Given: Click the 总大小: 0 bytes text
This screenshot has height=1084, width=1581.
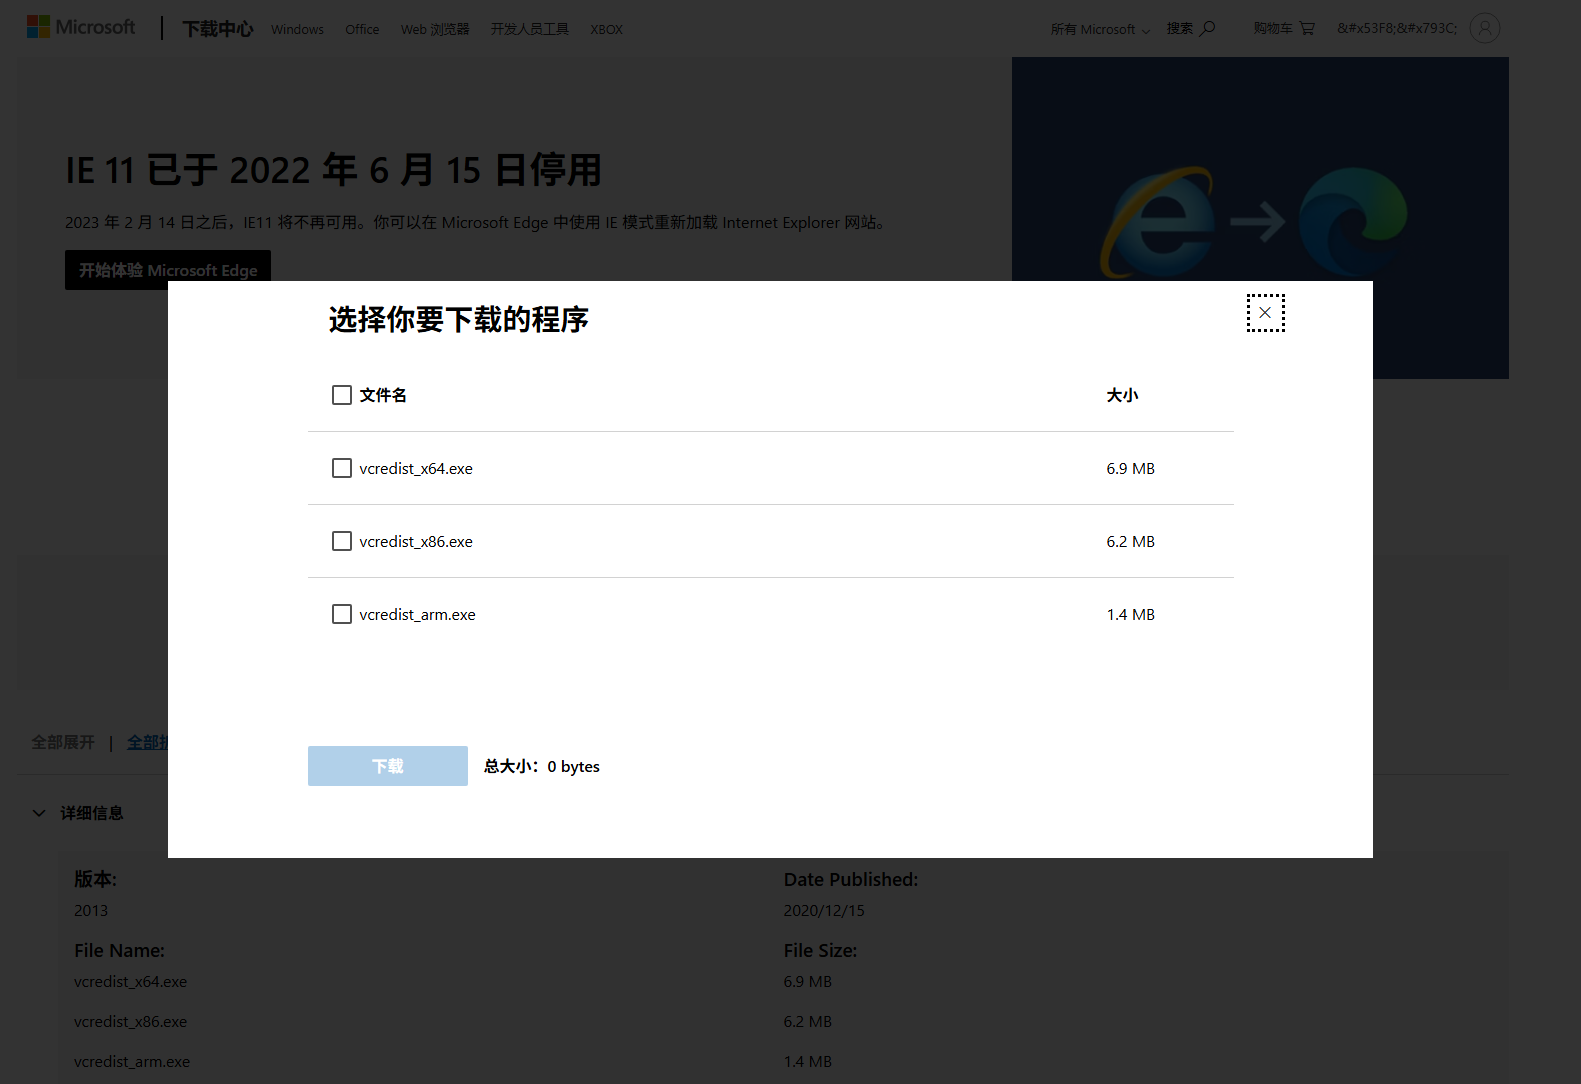Looking at the screenshot, I should pyautogui.click(x=542, y=766).
